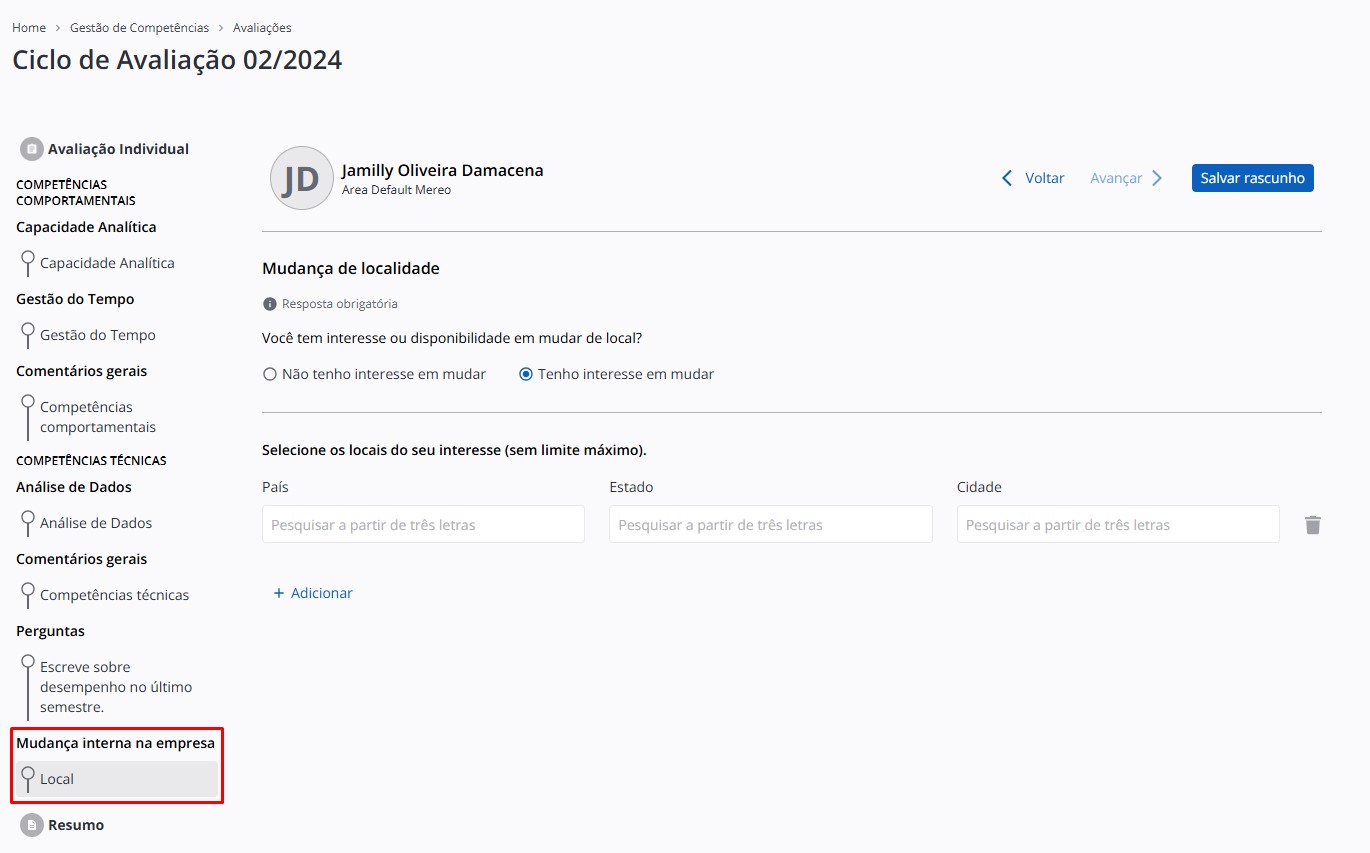Select the Local step in sidebar

[x=57, y=779]
